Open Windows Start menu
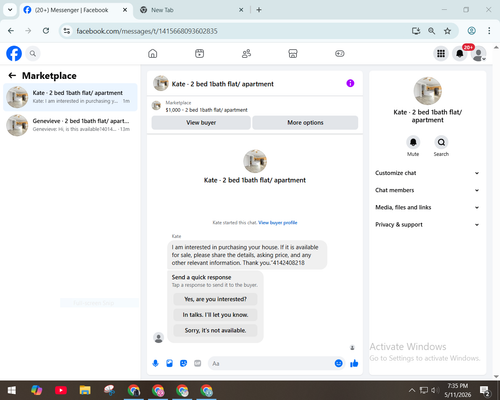Image resolution: width=500 pixels, height=400 pixels. tap(12, 390)
